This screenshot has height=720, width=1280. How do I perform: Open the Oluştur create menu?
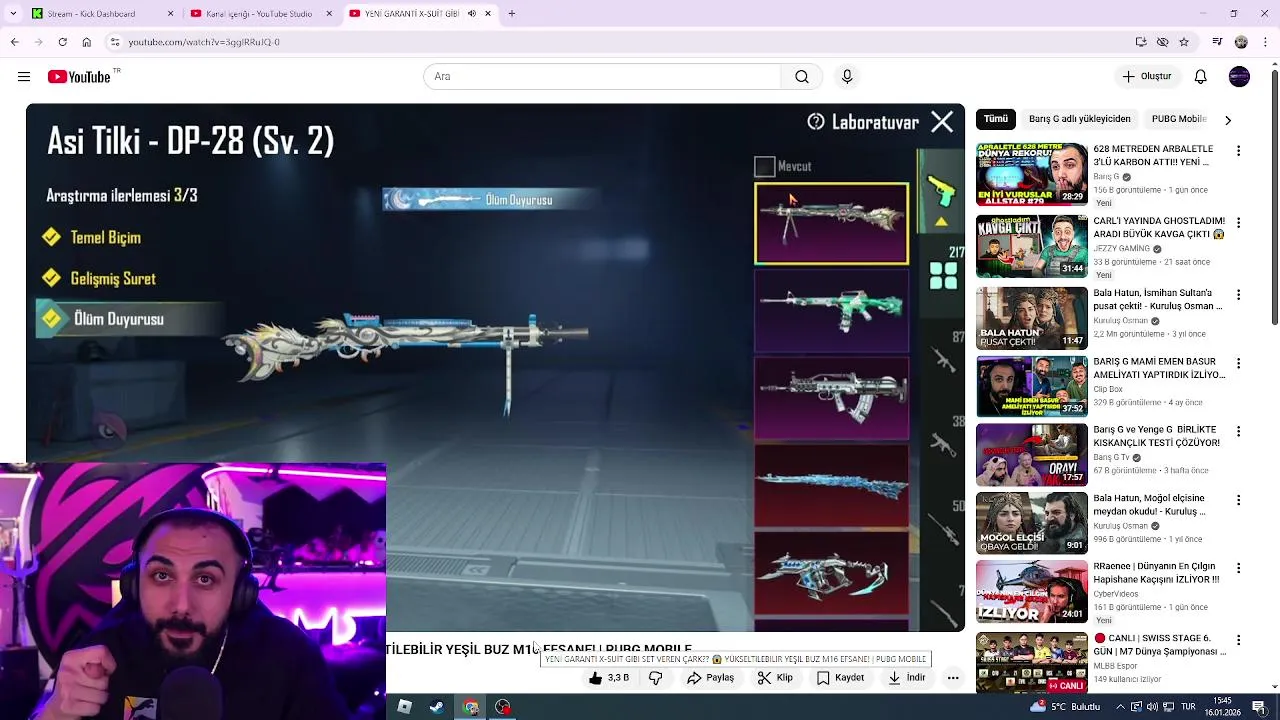[x=1147, y=77]
